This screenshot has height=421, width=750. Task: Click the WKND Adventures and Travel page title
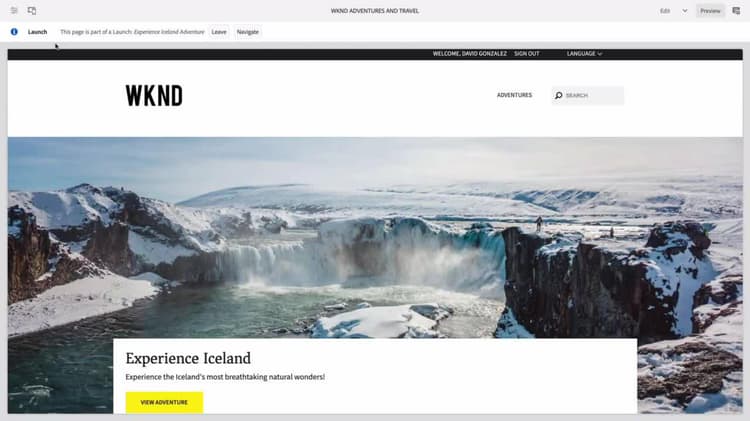[x=375, y=11]
